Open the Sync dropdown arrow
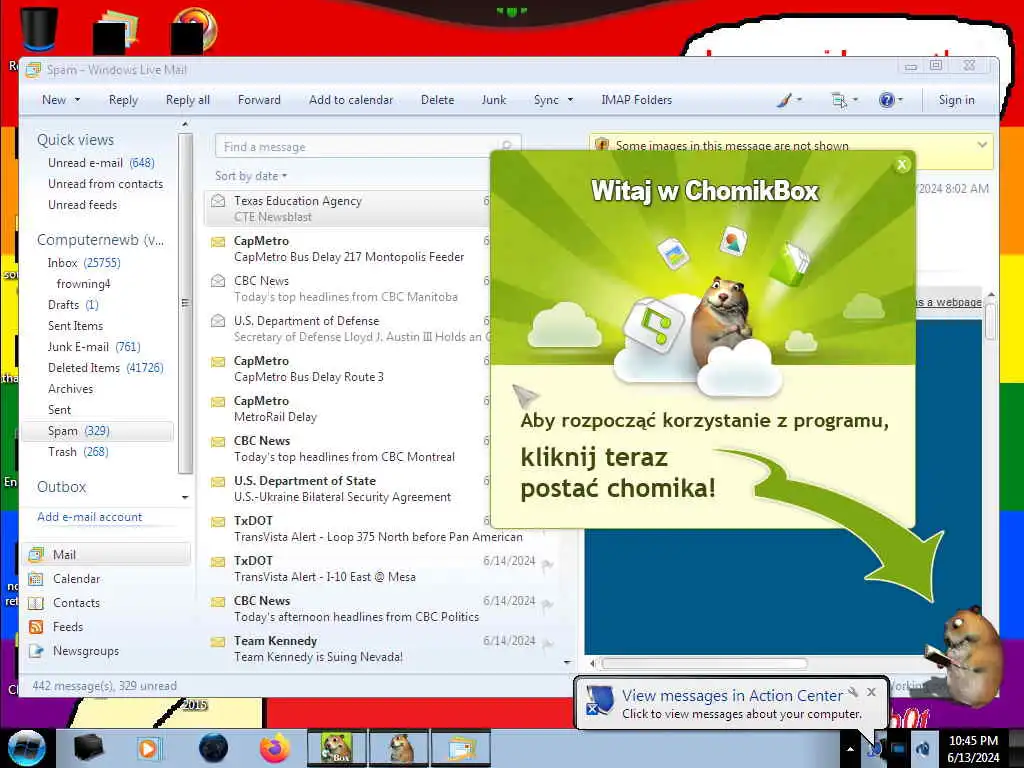The height and width of the screenshot is (768, 1024). (570, 100)
